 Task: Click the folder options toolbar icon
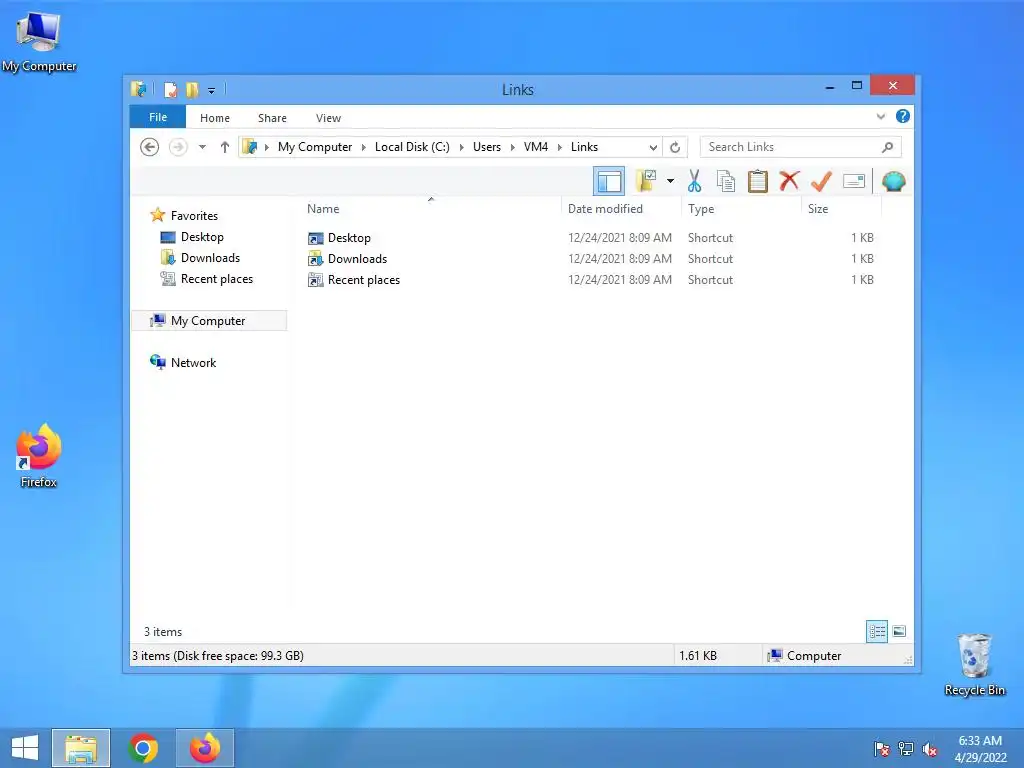(x=646, y=181)
